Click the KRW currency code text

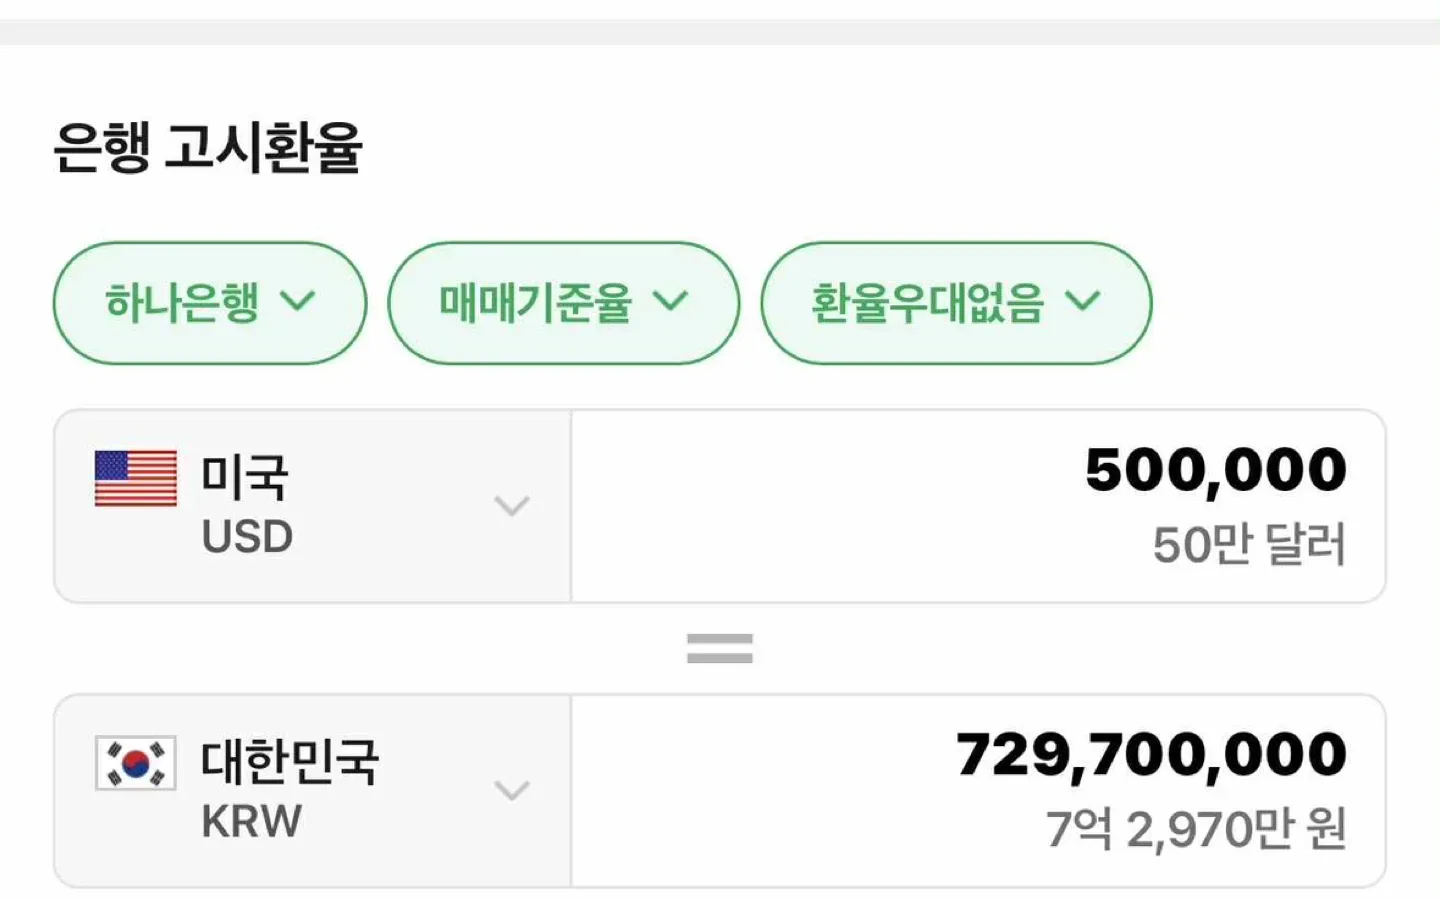[251, 822]
